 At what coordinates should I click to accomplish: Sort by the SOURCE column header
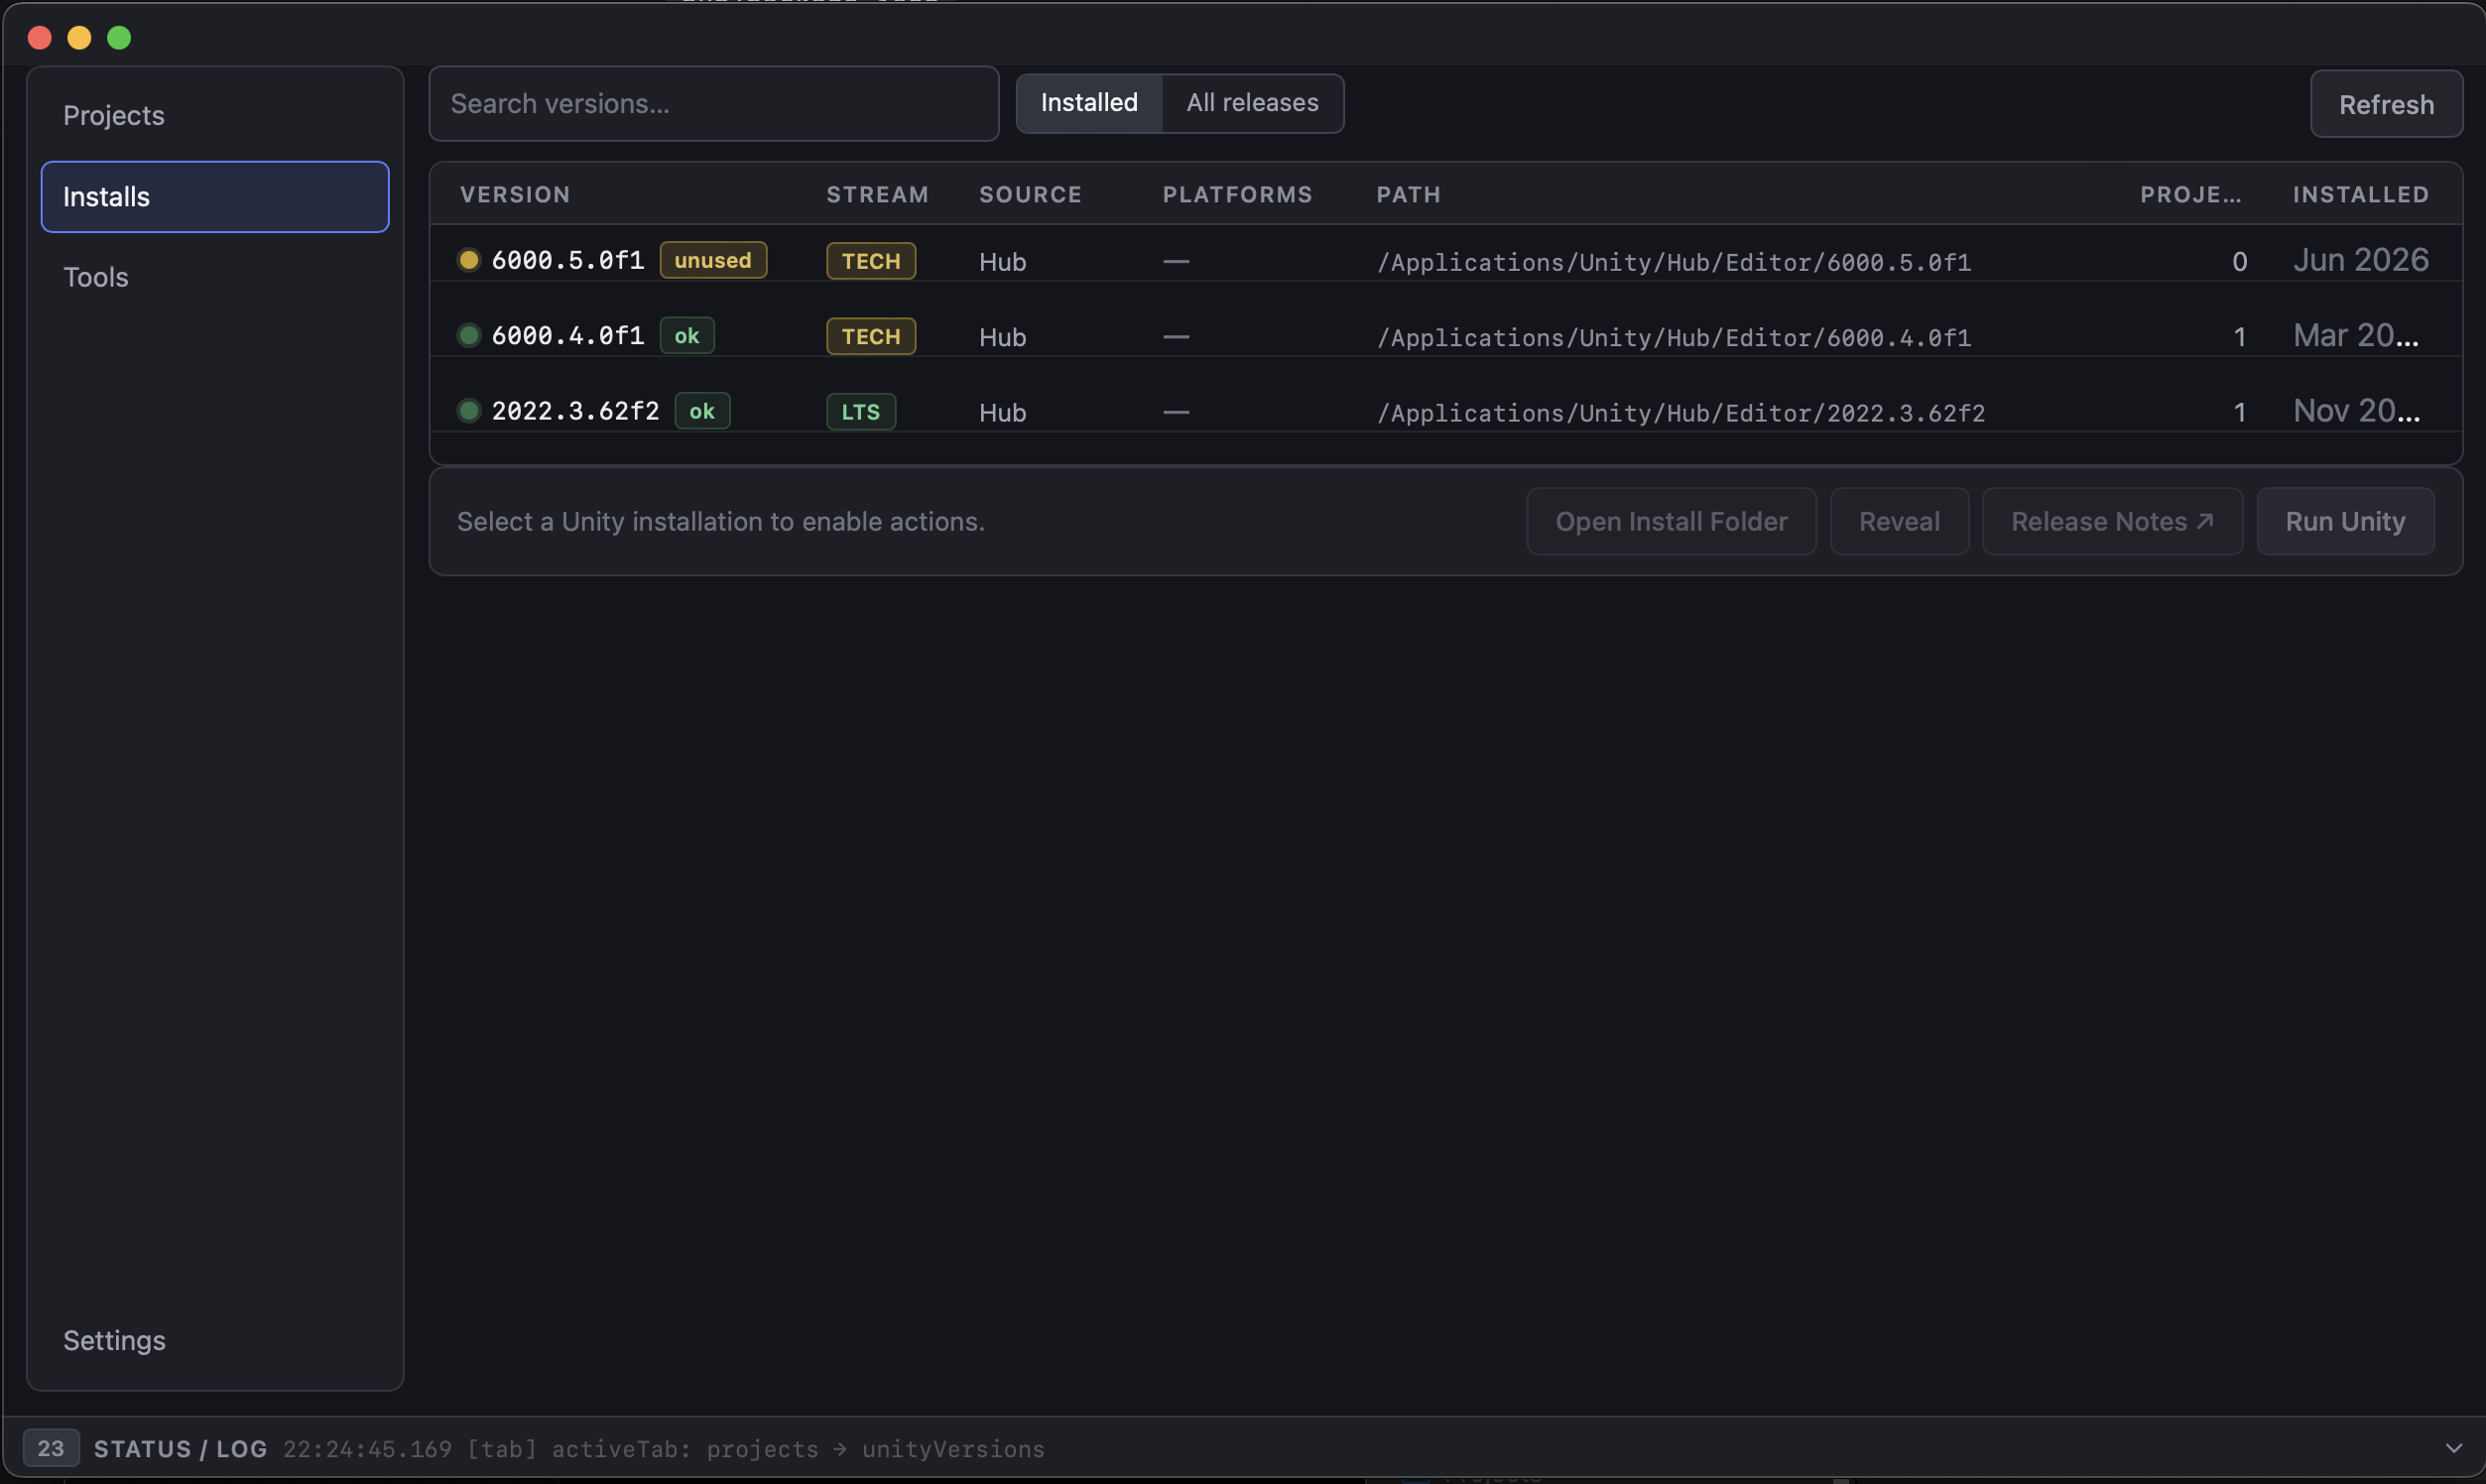click(1030, 194)
